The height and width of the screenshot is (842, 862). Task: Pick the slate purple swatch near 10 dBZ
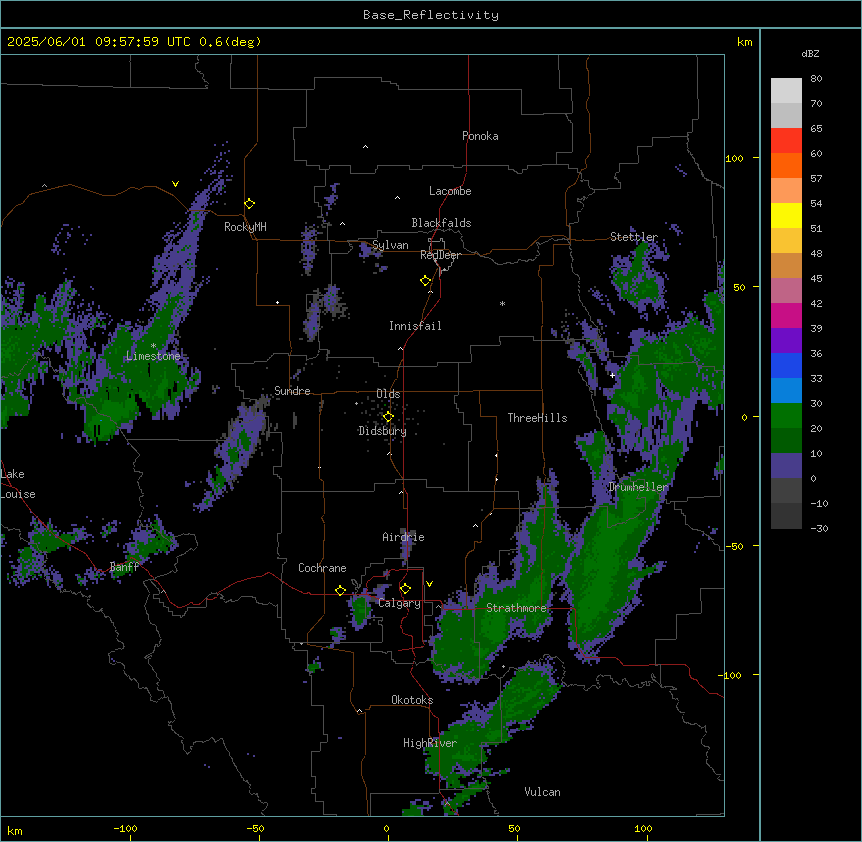tap(786, 466)
